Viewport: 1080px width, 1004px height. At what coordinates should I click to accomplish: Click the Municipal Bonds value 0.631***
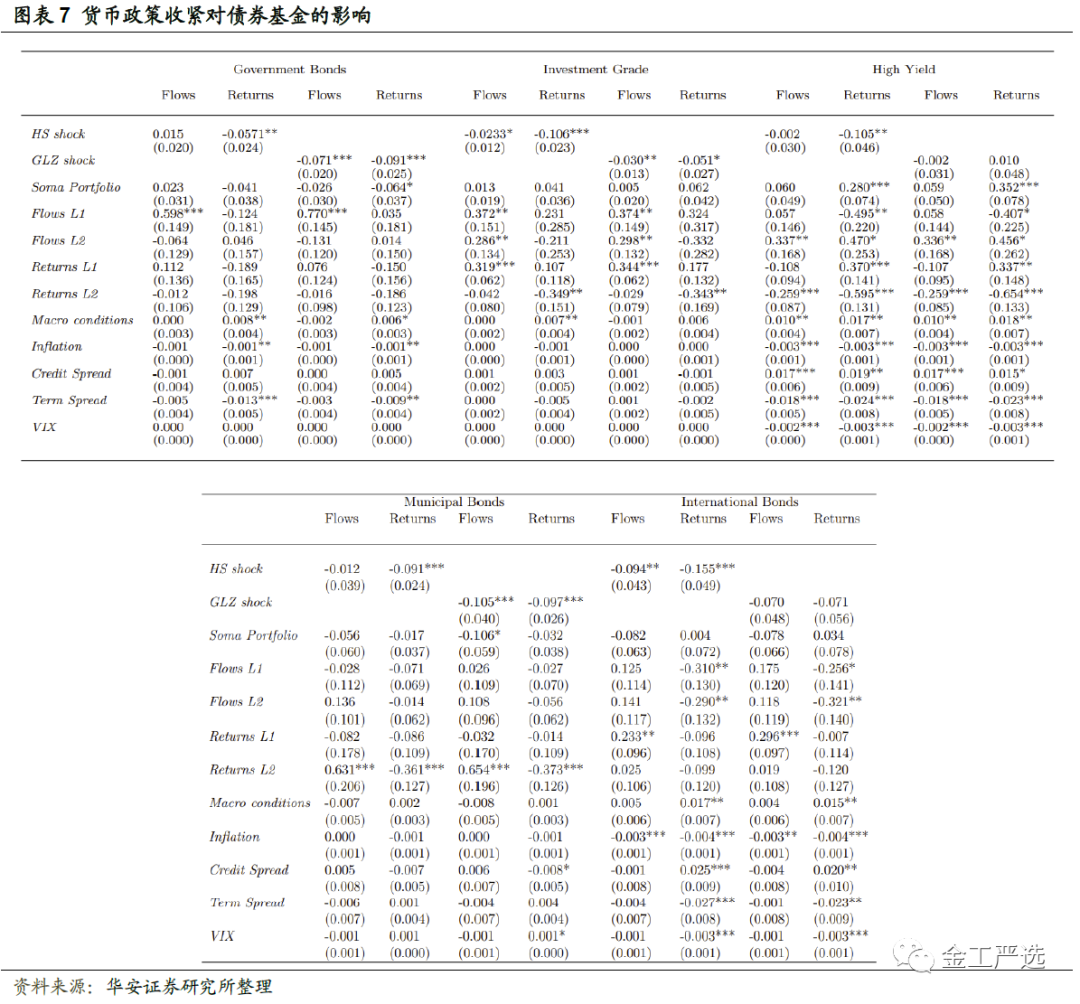point(349,769)
